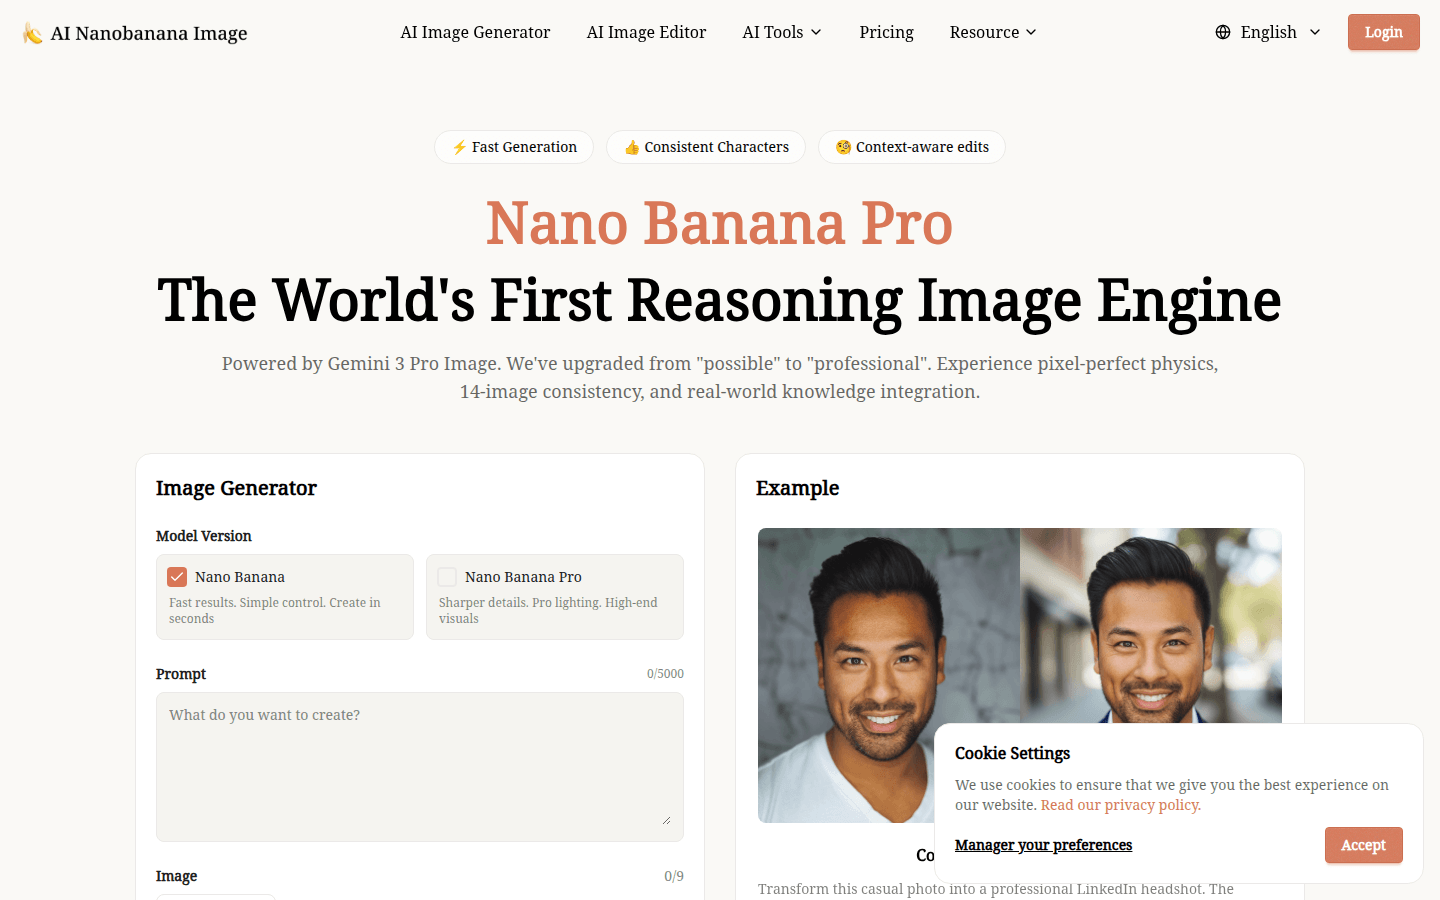Click the thumbs-up Consistent Characters icon
Viewport: 1440px width, 900px height.
click(x=632, y=147)
